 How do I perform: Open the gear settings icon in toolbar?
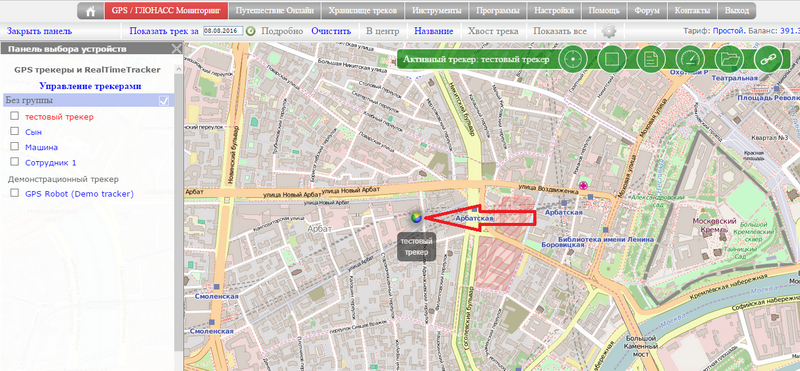click(x=609, y=31)
